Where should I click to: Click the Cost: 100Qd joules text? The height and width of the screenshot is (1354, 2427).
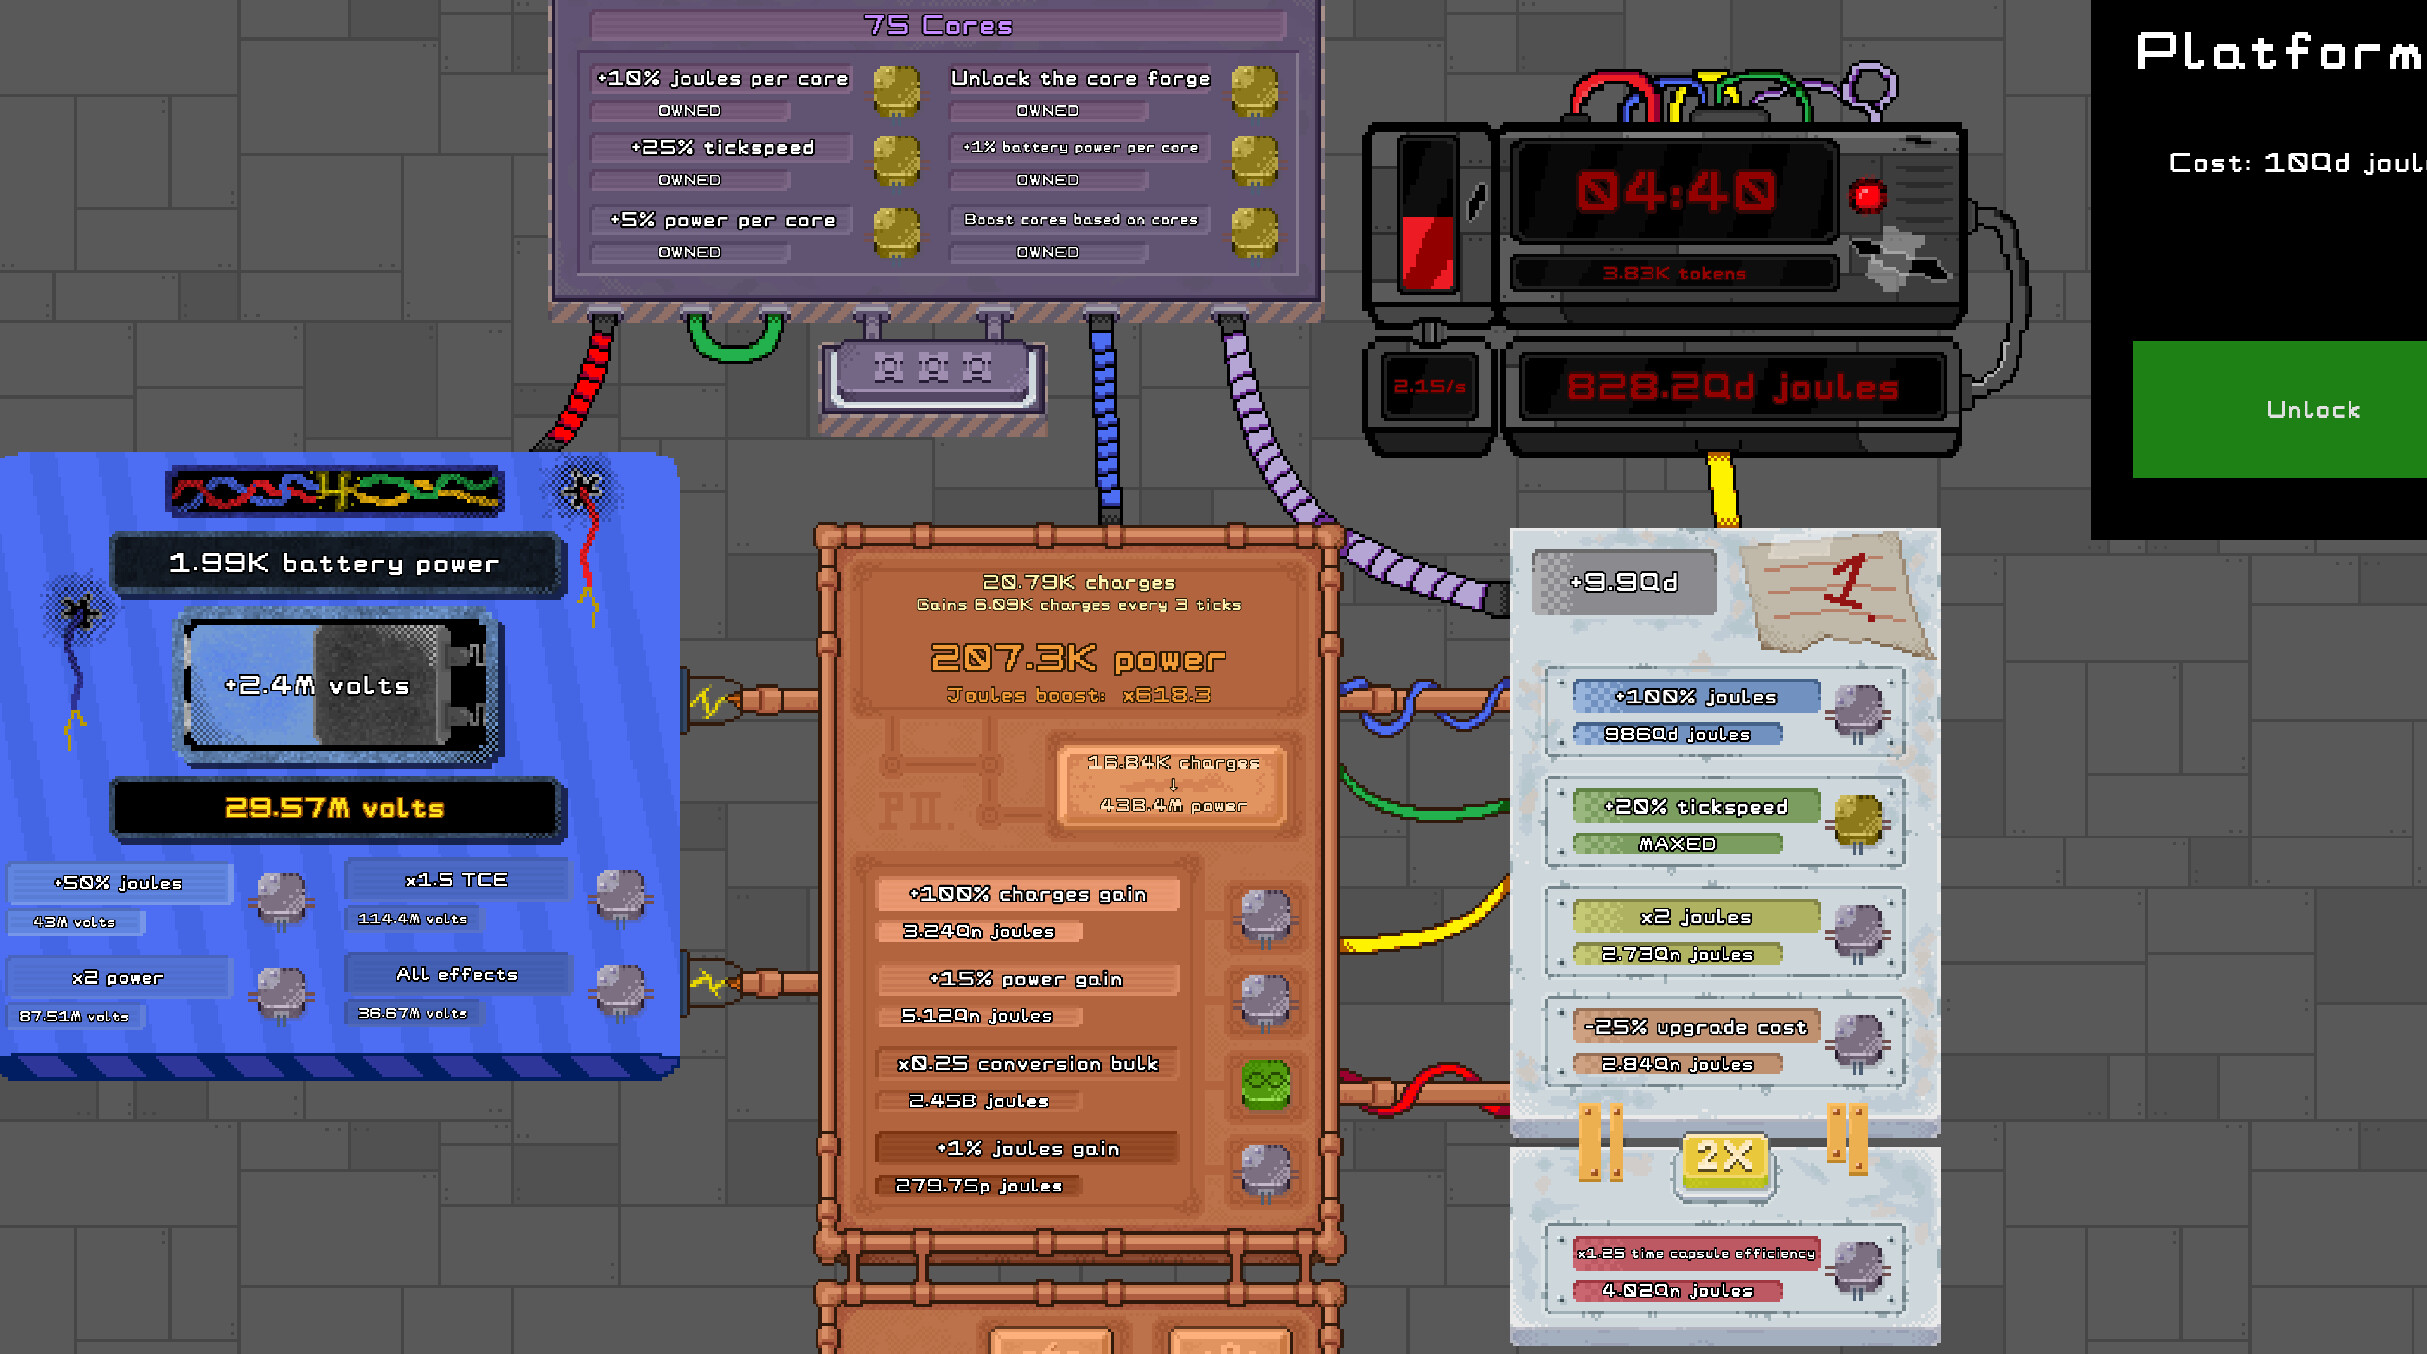[2297, 163]
